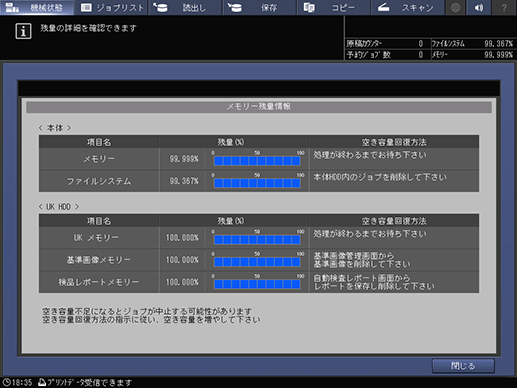Open the スキャン tab

[407, 7]
